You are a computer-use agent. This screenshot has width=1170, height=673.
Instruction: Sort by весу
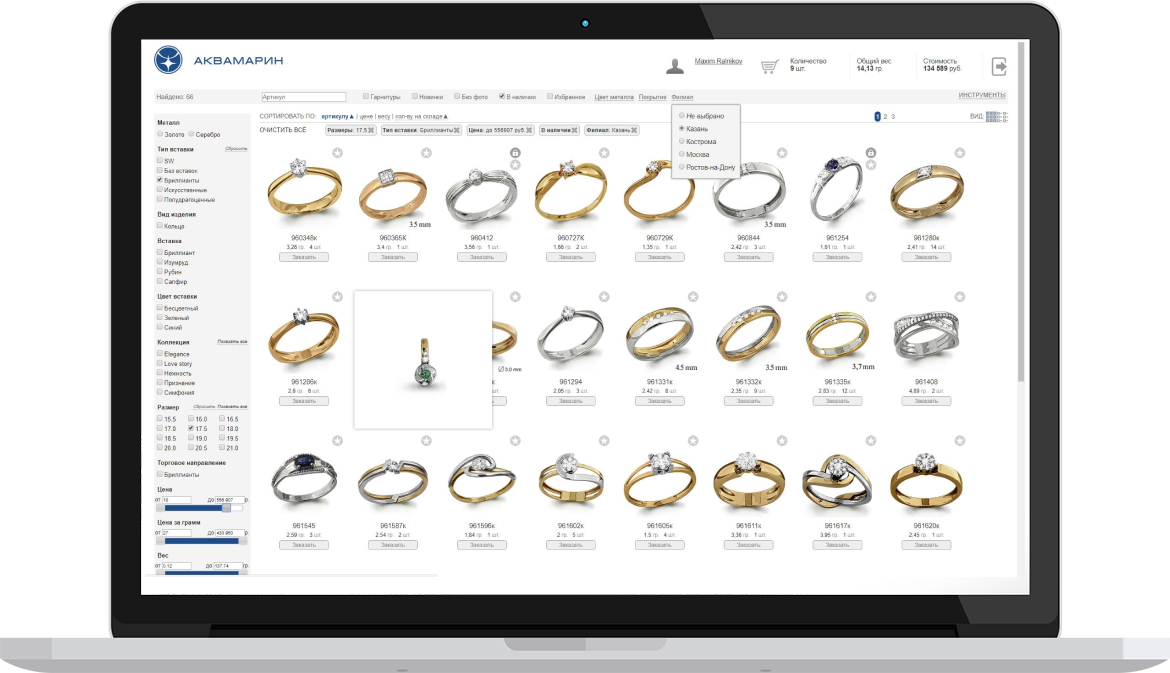[384, 116]
